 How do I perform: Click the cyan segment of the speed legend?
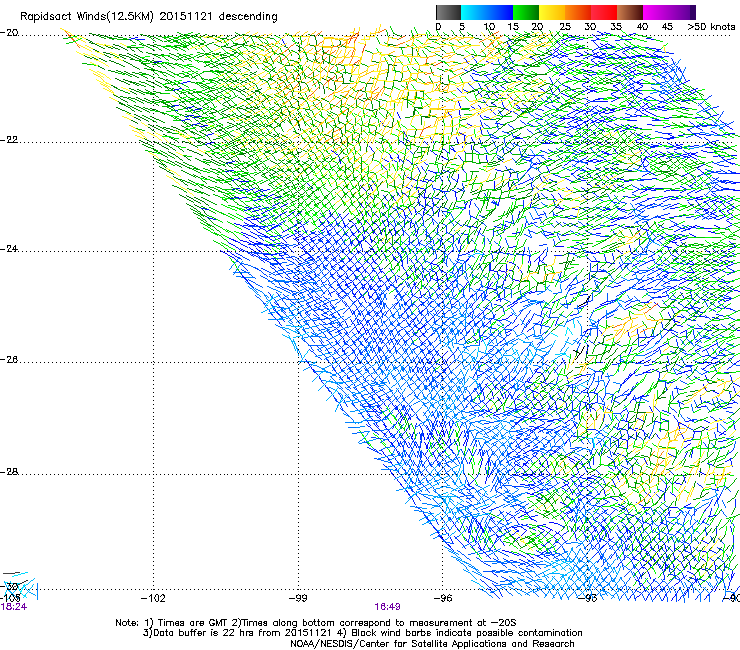(x=474, y=12)
